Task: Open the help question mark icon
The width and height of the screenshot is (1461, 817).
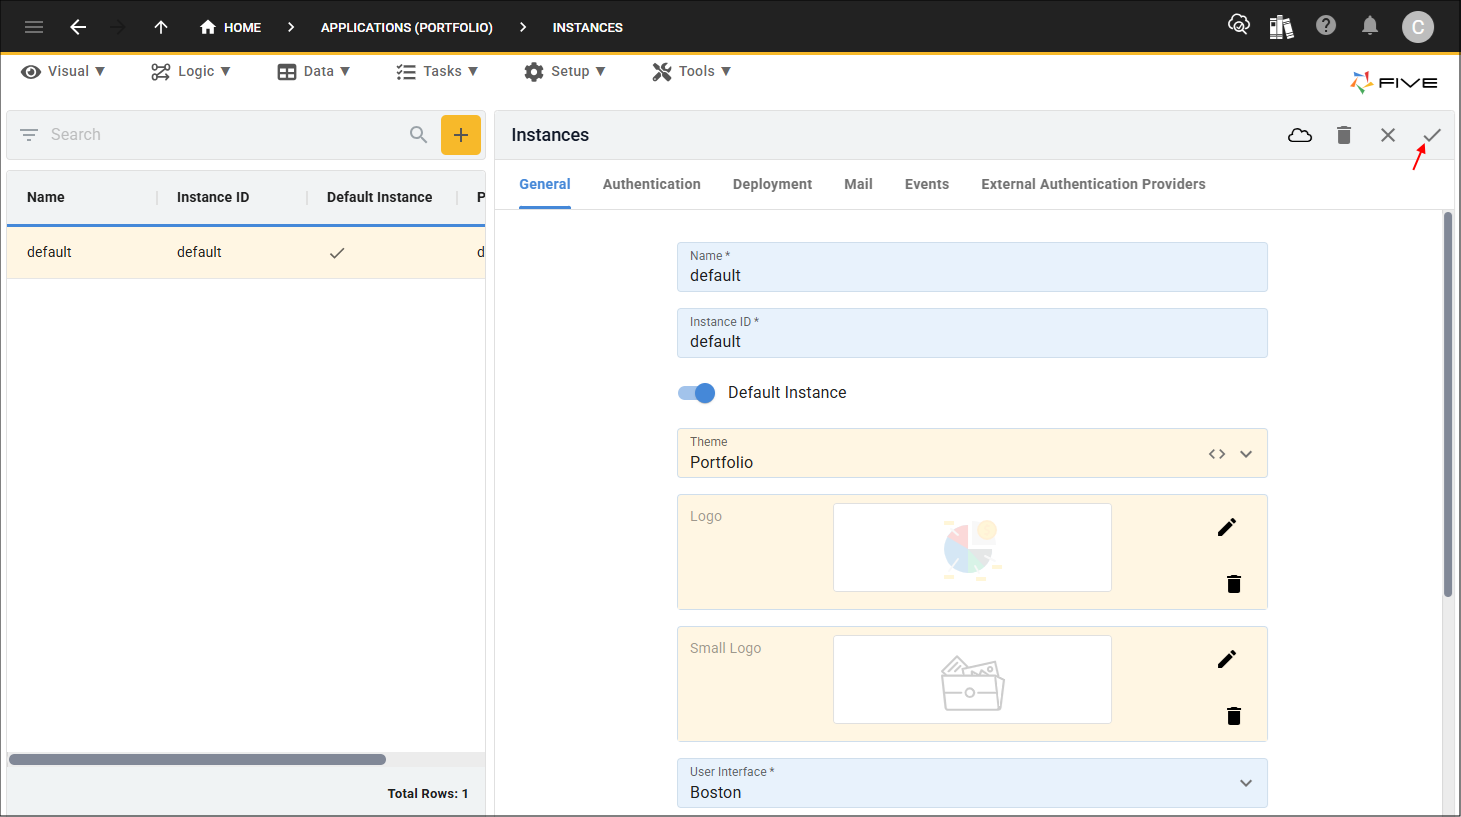Action: (x=1326, y=25)
